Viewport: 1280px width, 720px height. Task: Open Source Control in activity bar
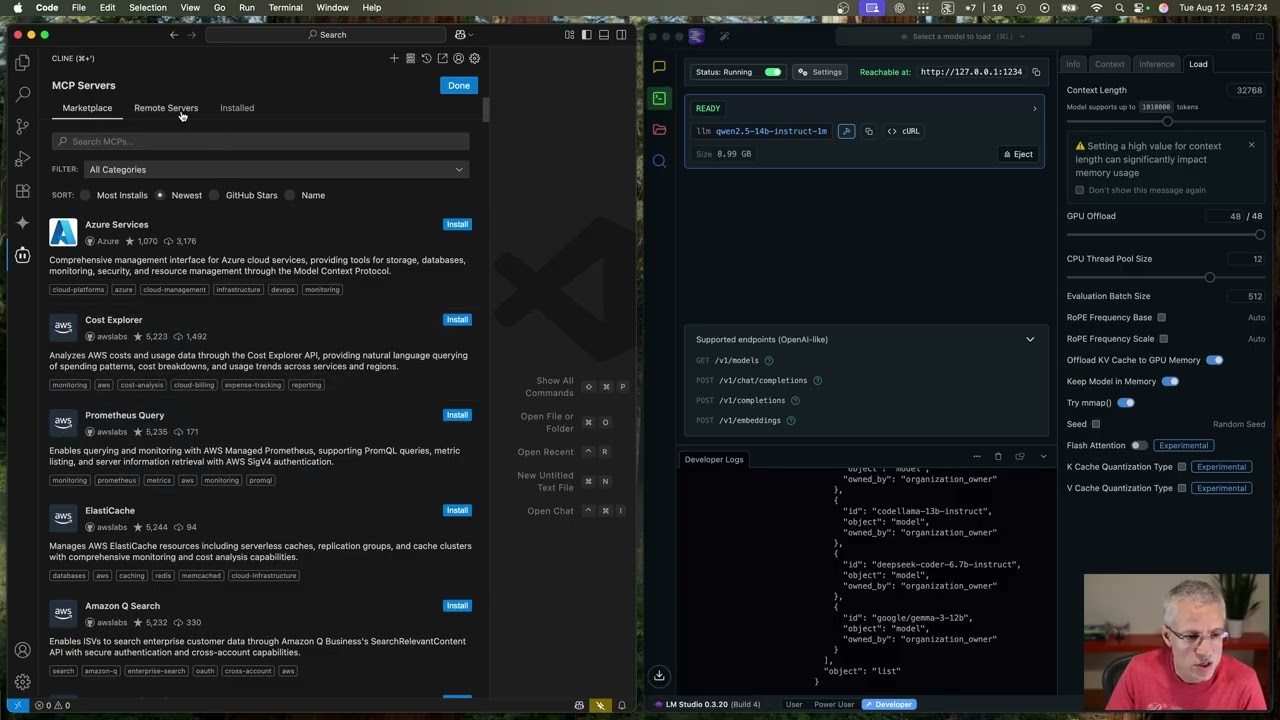point(22,126)
